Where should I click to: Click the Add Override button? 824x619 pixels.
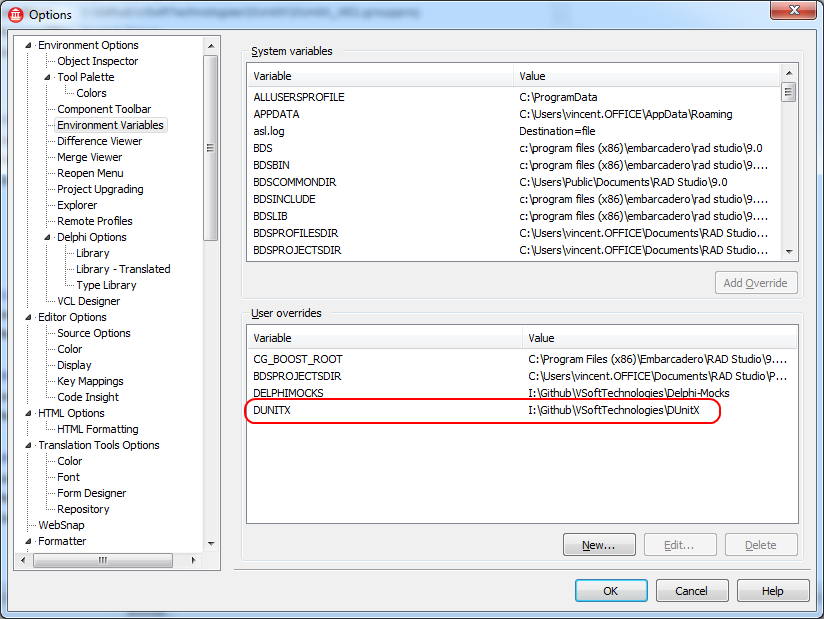pos(756,283)
